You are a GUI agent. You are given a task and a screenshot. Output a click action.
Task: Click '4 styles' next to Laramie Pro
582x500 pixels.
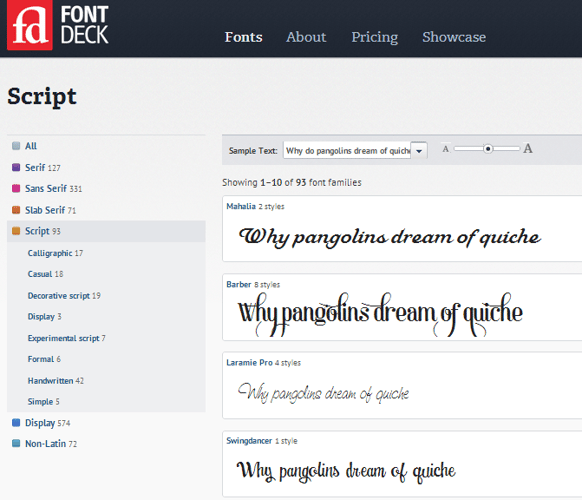(288, 363)
